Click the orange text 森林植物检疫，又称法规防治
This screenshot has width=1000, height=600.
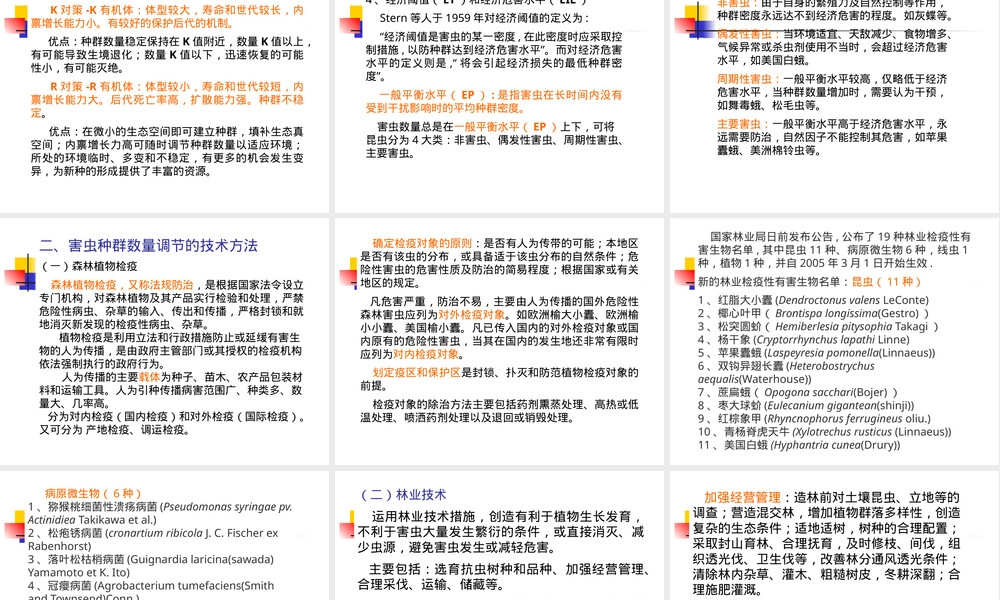tap(122, 284)
